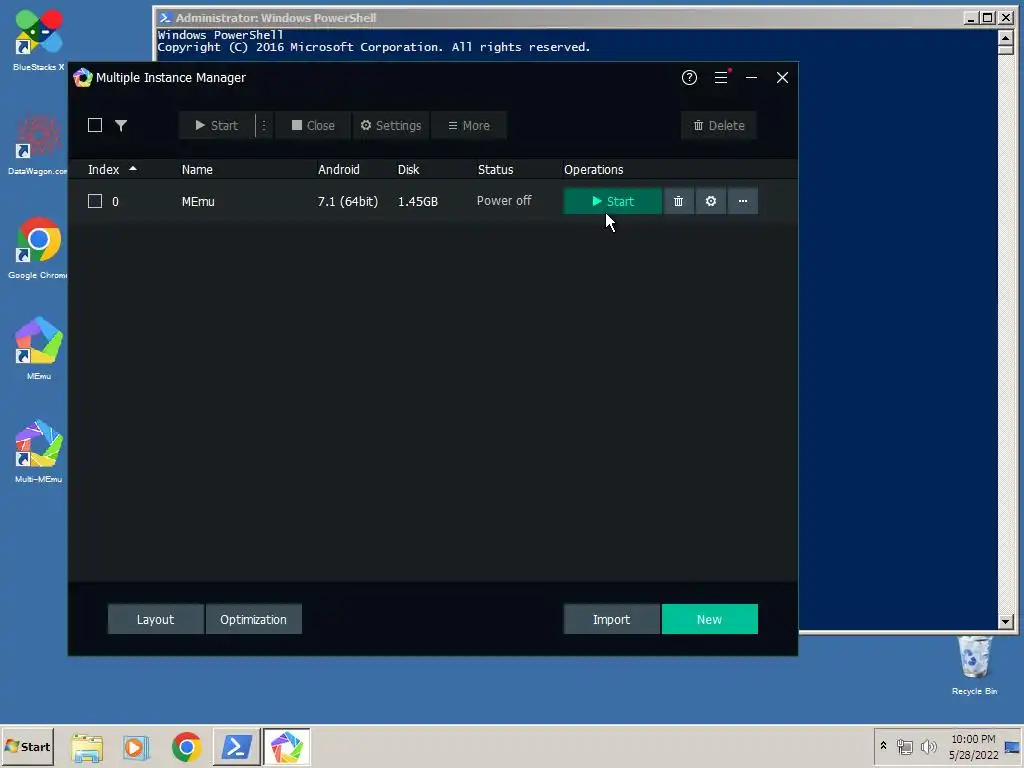The height and width of the screenshot is (768, 1024).
Task: Show hidden tray icons arrow
Action: click(883, 745)
